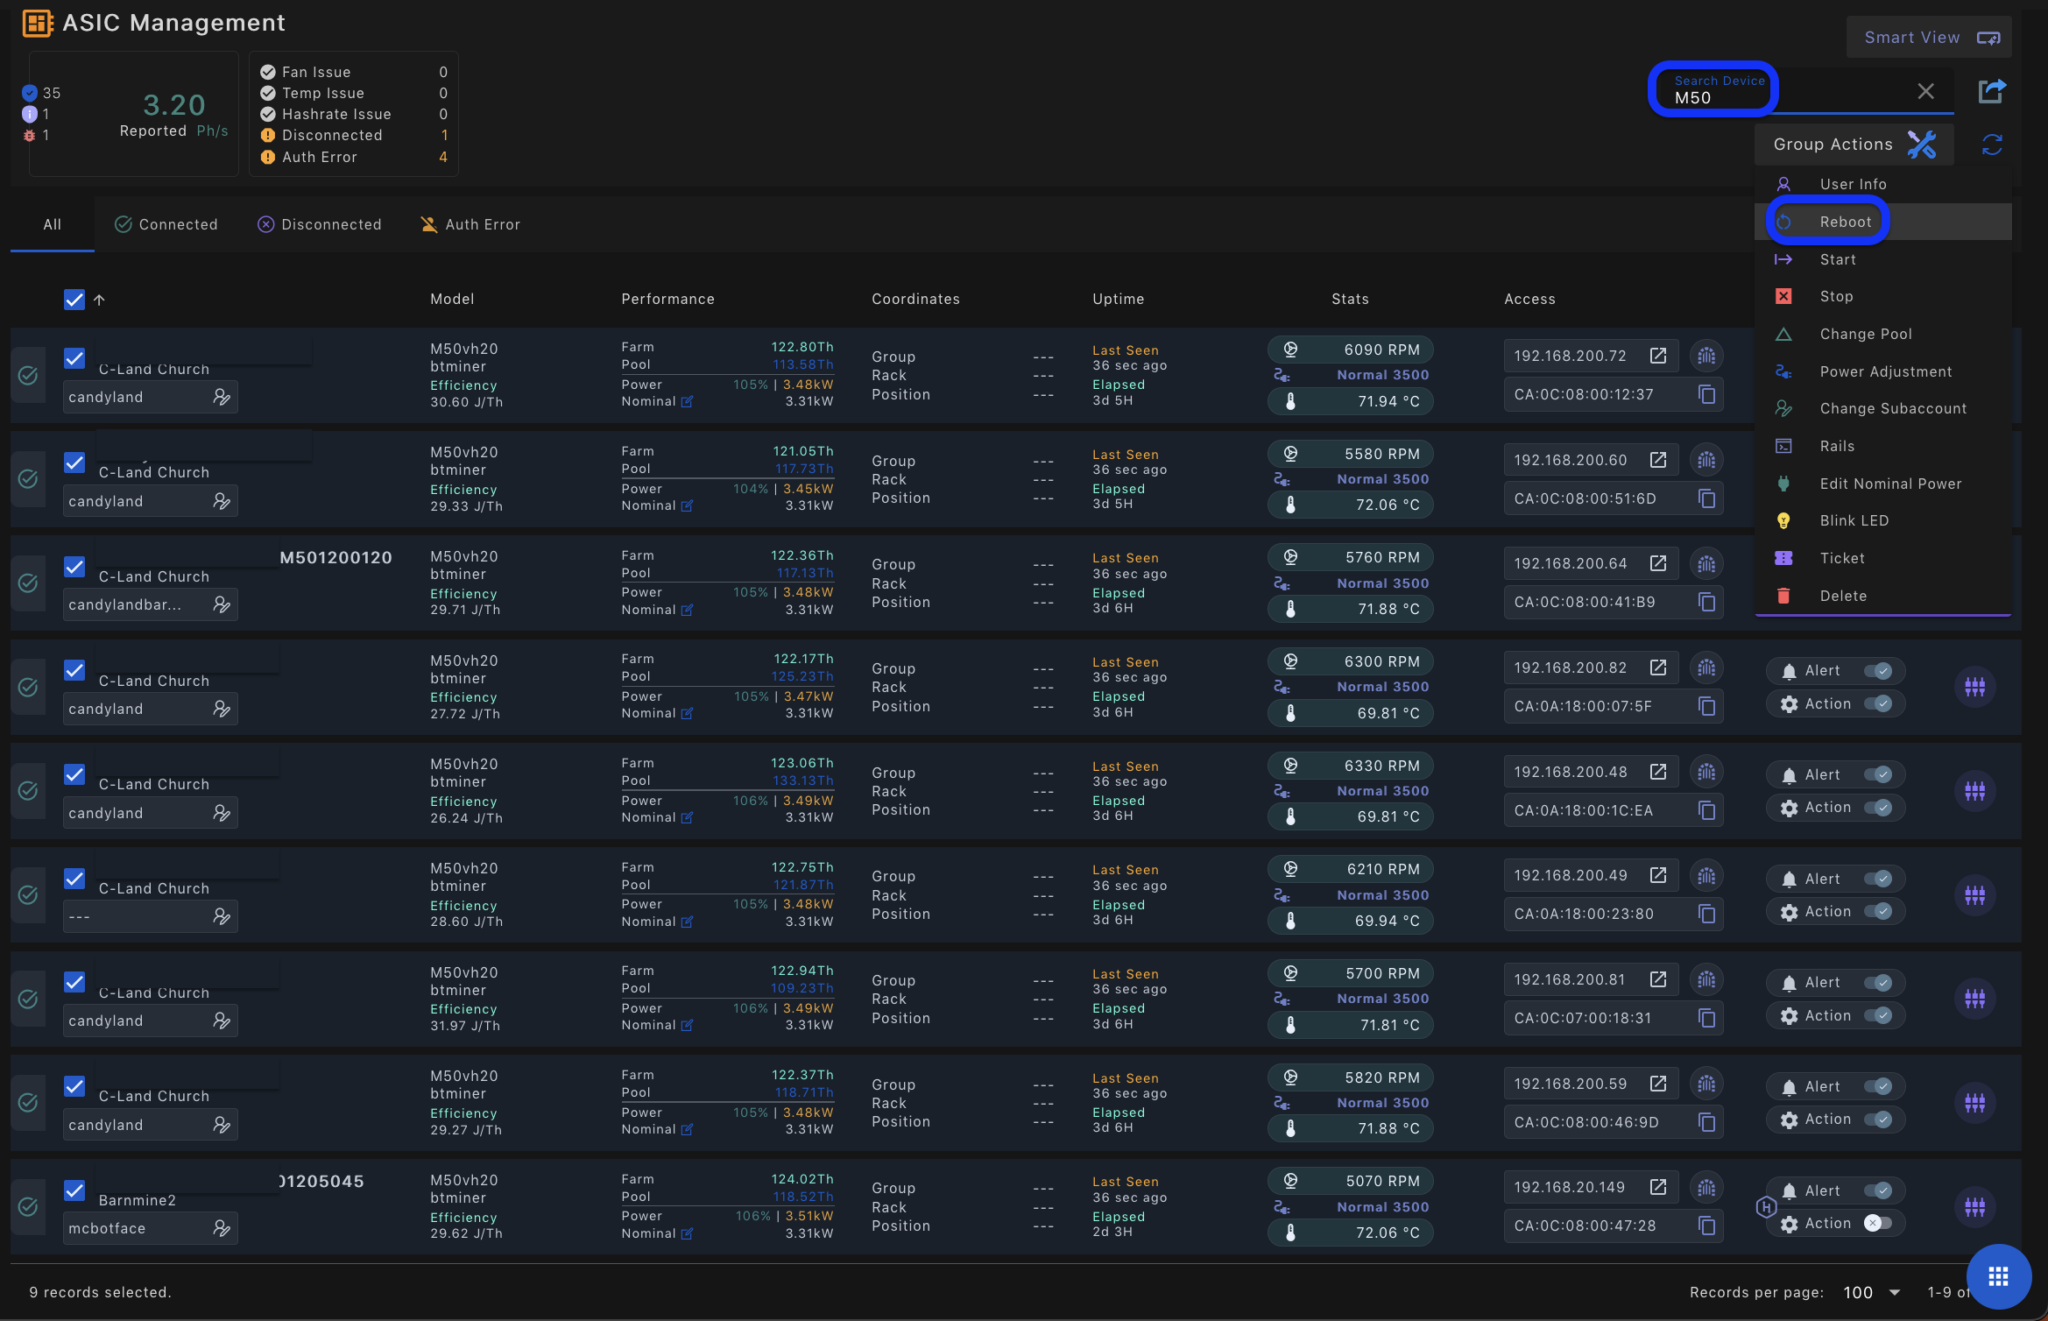The height and width of the screenshot is (1321, 2048).
Task: Open the Records per page dropdown
Action: click(1875, 1292)
